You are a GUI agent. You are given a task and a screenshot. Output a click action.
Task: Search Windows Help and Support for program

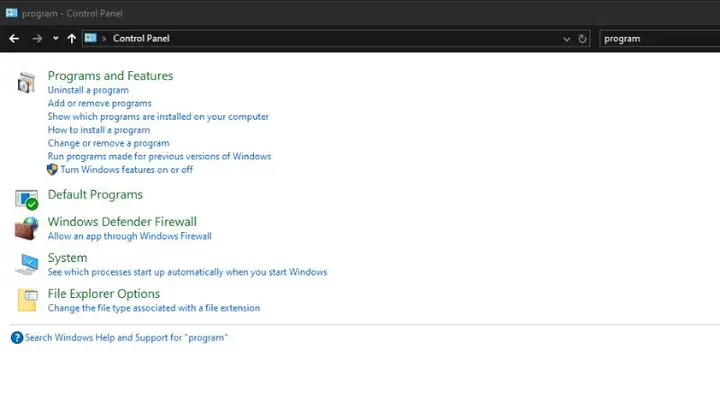pyautogui.click(x=126, y=338)
